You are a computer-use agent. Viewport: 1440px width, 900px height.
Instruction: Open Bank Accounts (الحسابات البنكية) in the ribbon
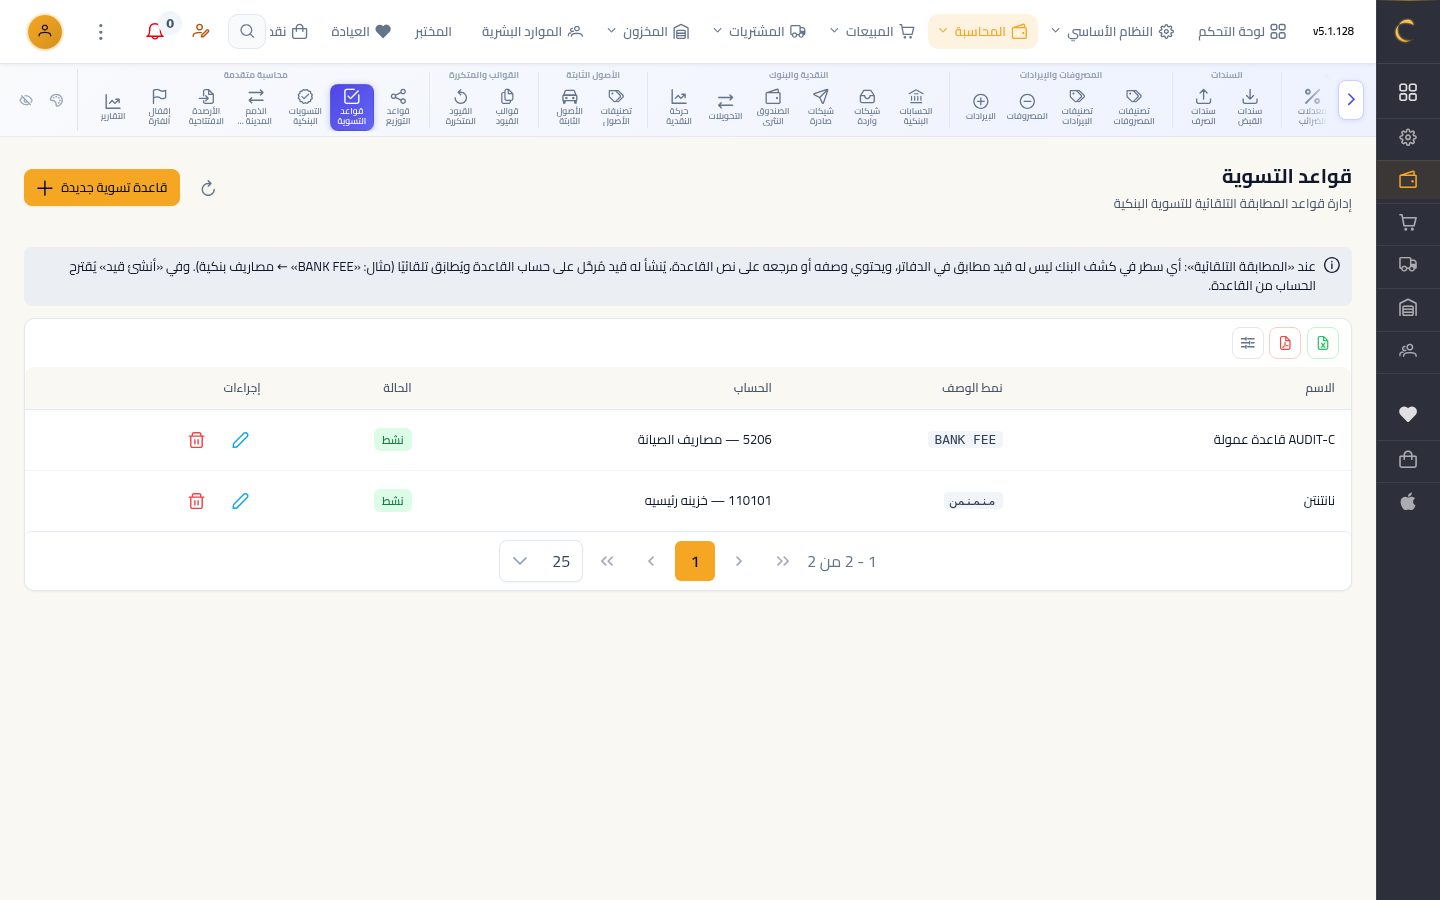(916, 107)
